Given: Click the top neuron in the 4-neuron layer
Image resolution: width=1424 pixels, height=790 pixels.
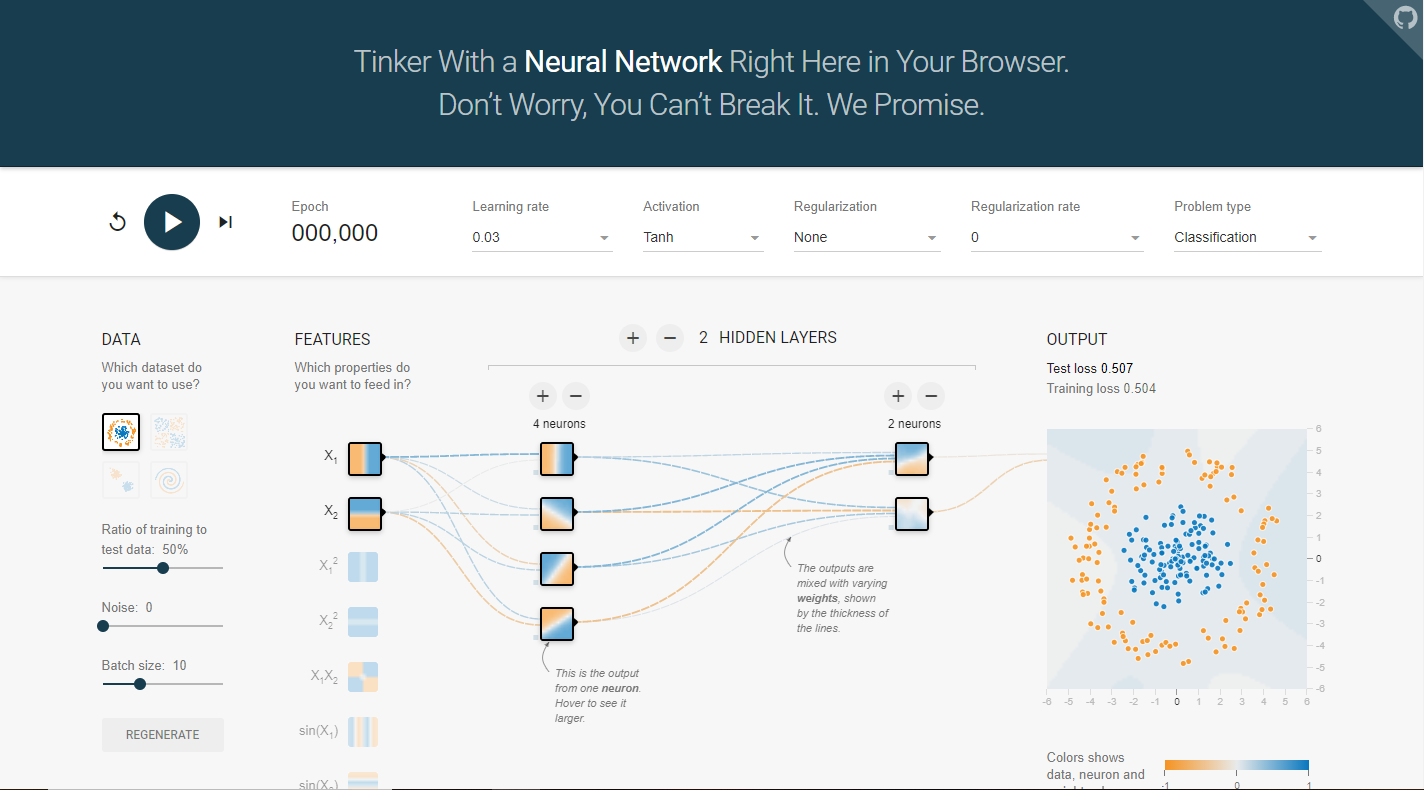Looking at the screenshot, I should [x=557, y=459].
